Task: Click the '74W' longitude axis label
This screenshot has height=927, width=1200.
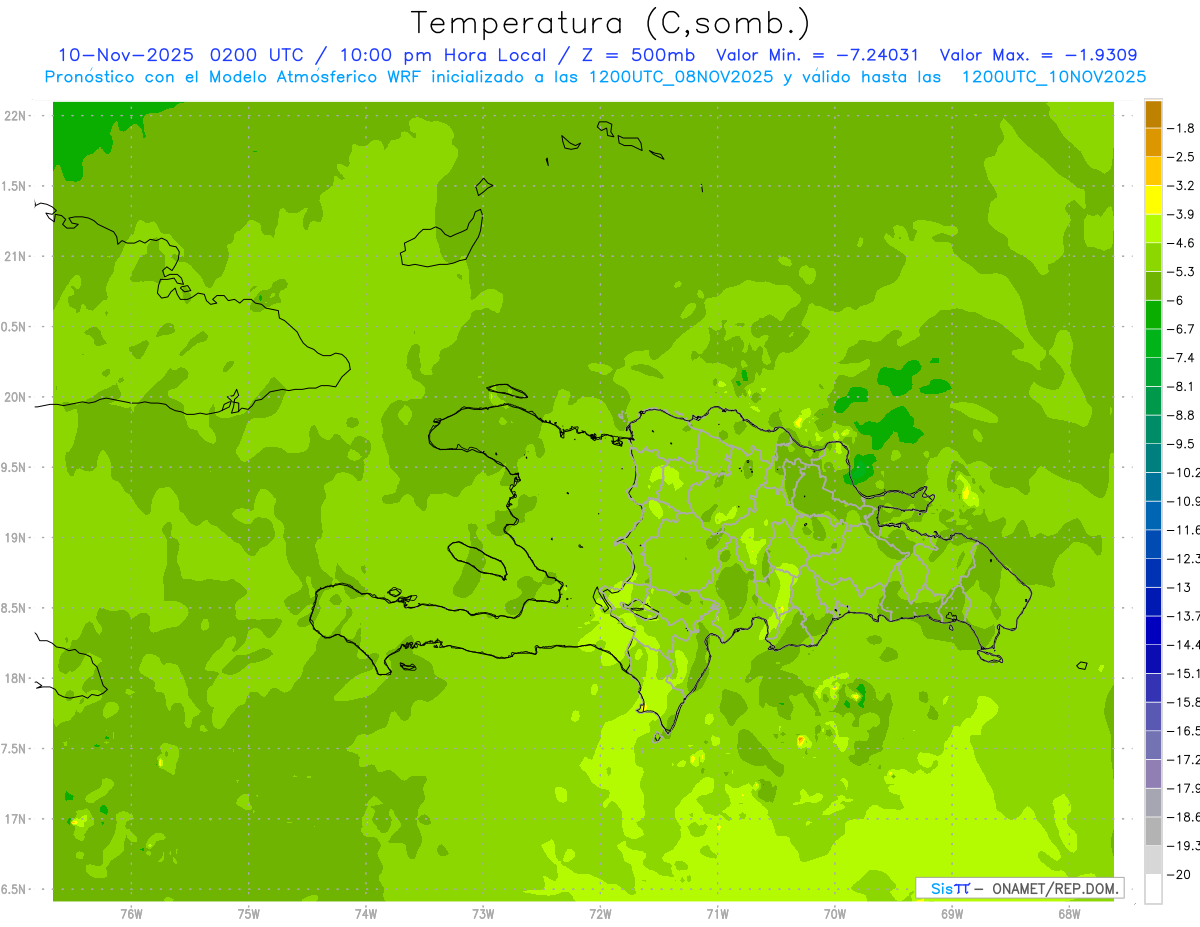Action: [x=366, y=913]
